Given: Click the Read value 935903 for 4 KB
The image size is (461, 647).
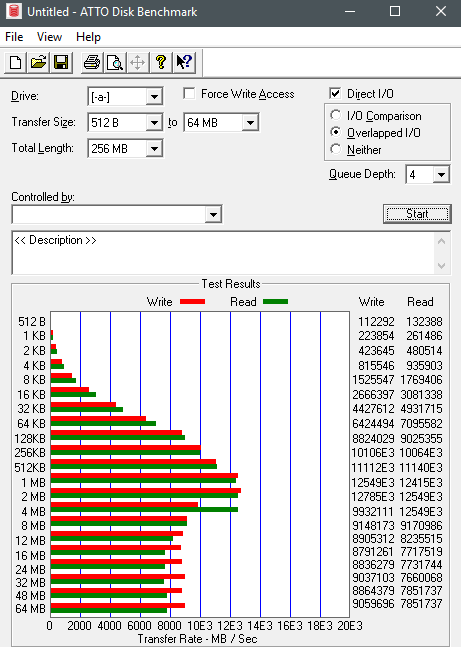Looking at the screenshot, I should (x=424, y=366).
